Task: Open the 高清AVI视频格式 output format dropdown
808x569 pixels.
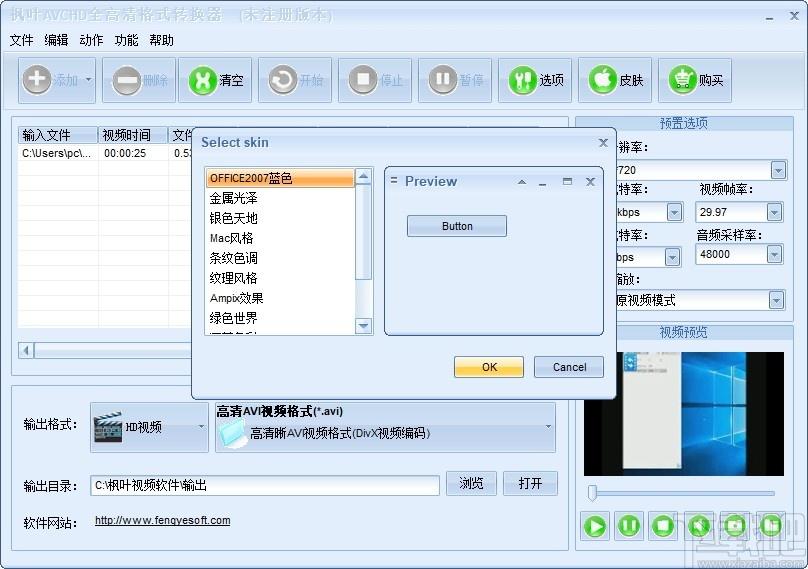Action: [x=548, y=427]
